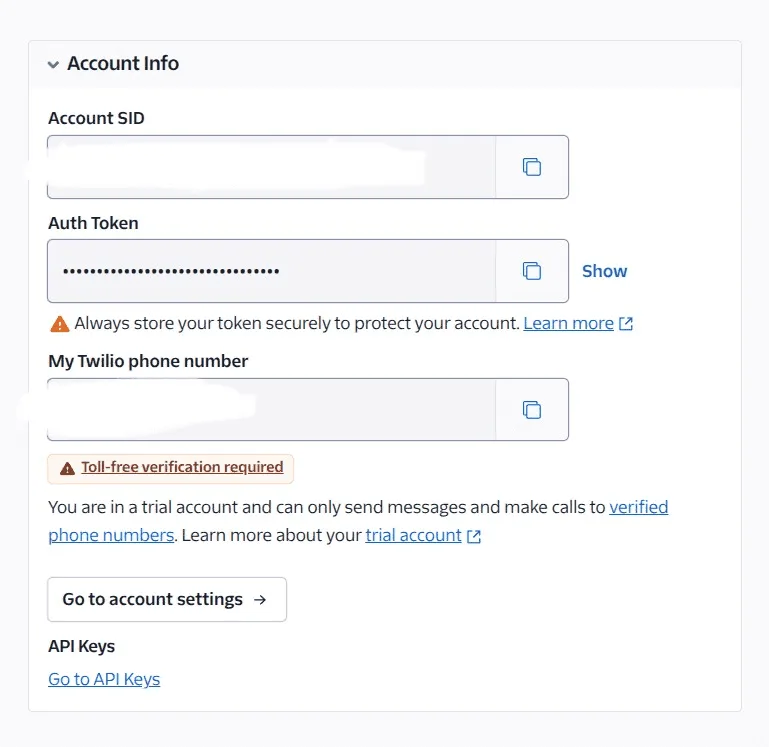Select the Auth Token masked field
769x747 pixels.
[x=271, y=271]
